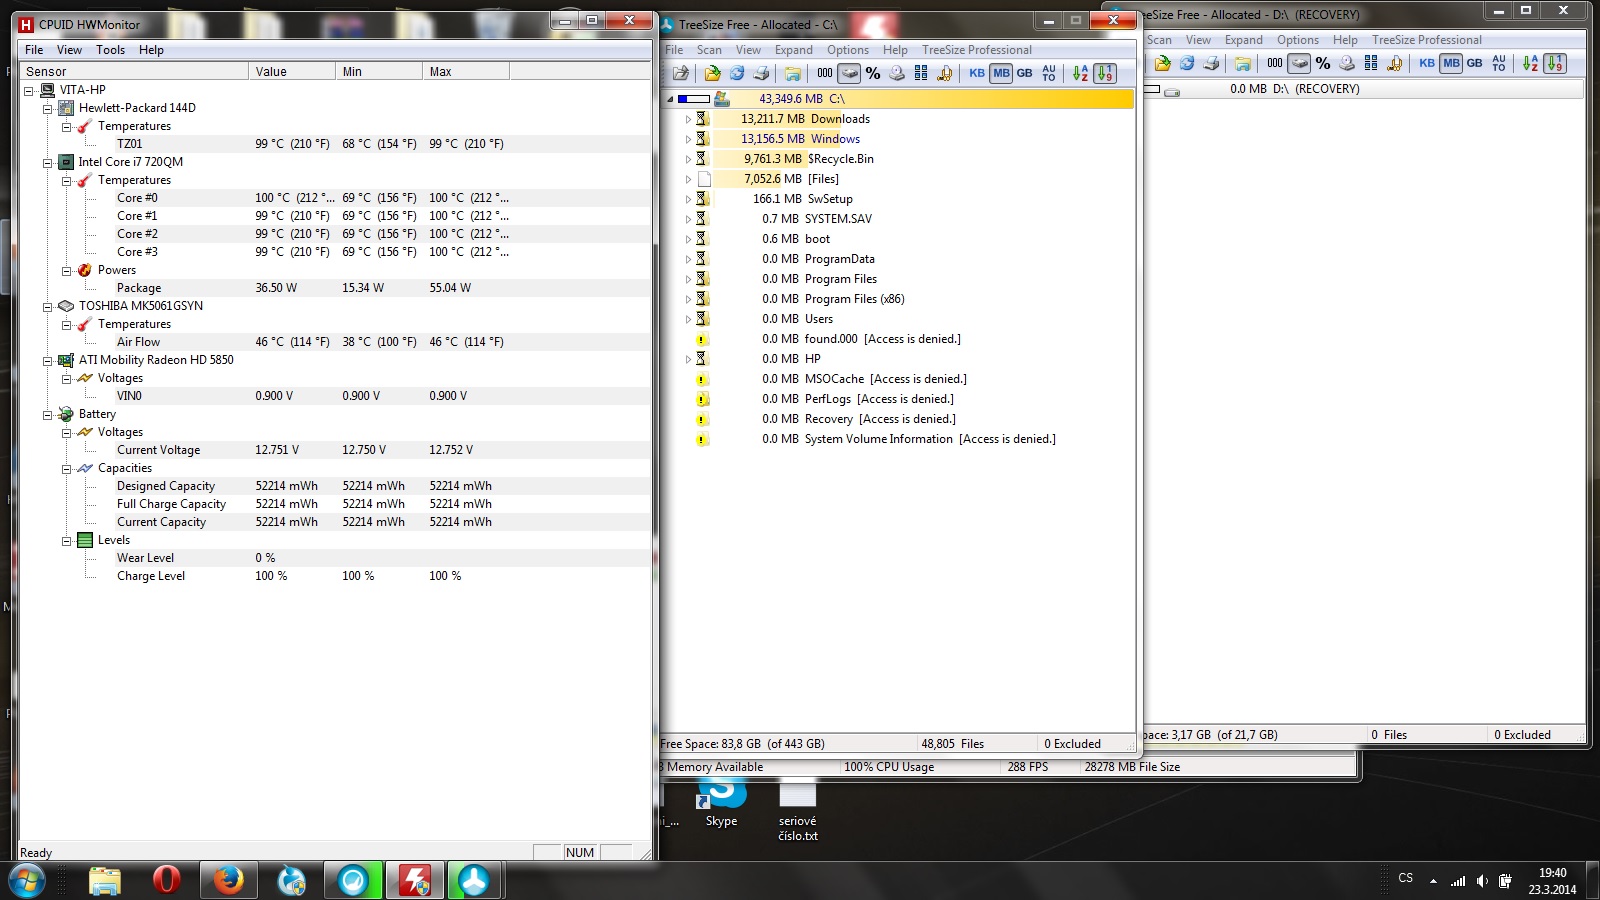1600x900 pixels.
Task: Click the taskbar clock showing 19:40
Action: (1552, 873)
